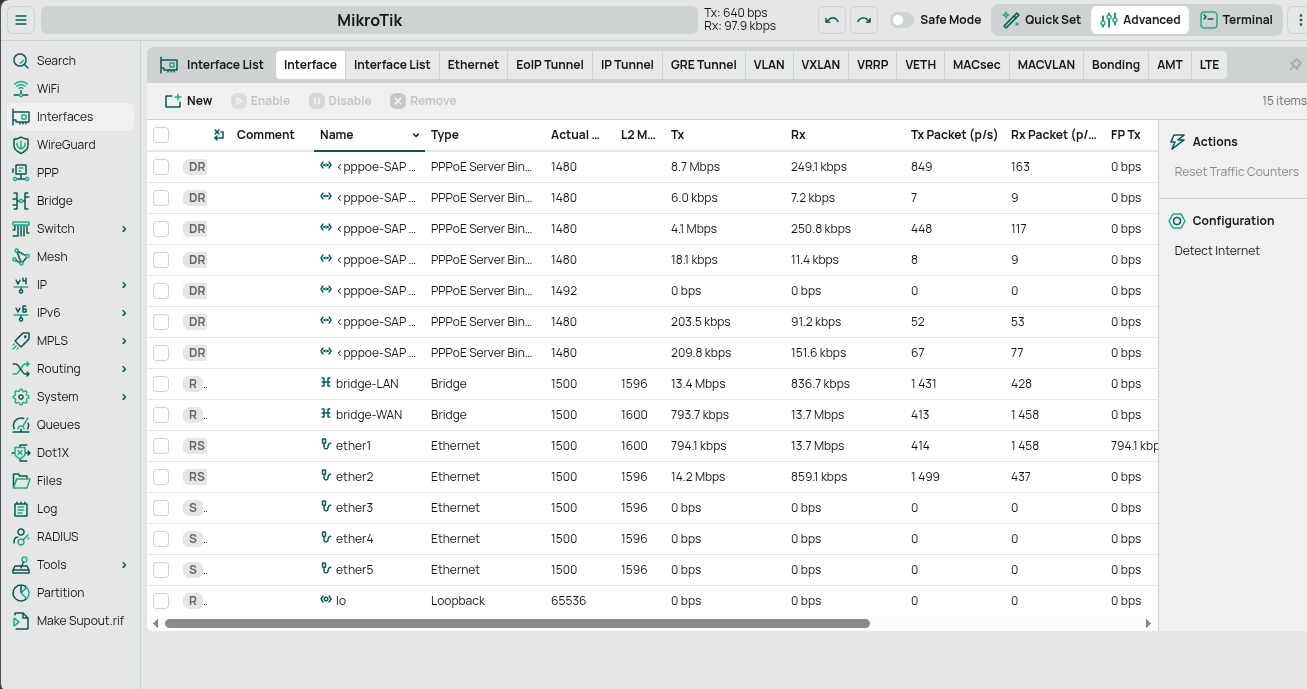Select the Bridge icon in sidebar
The width and height of the screenshot is (1307, 689).
pyautogui.click(x=21, y=201)
